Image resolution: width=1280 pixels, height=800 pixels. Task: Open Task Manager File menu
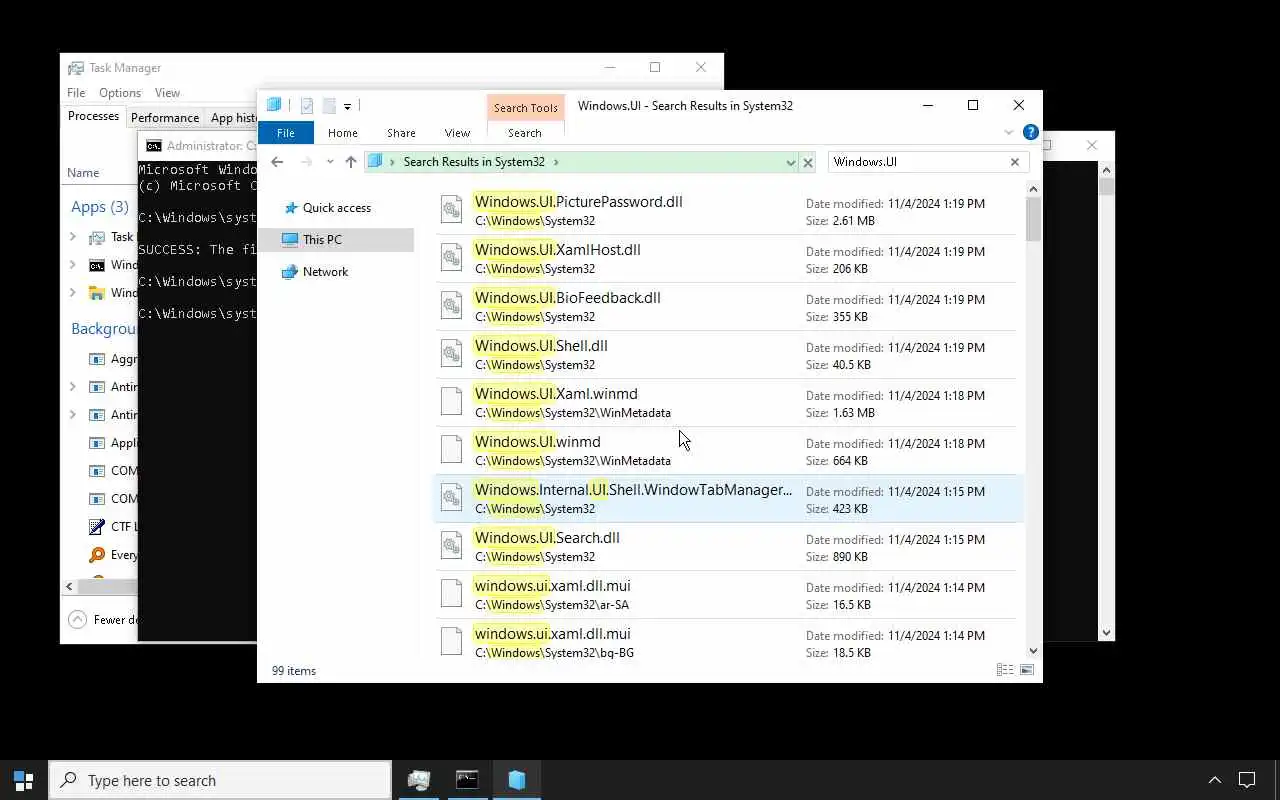click(76, 93)
